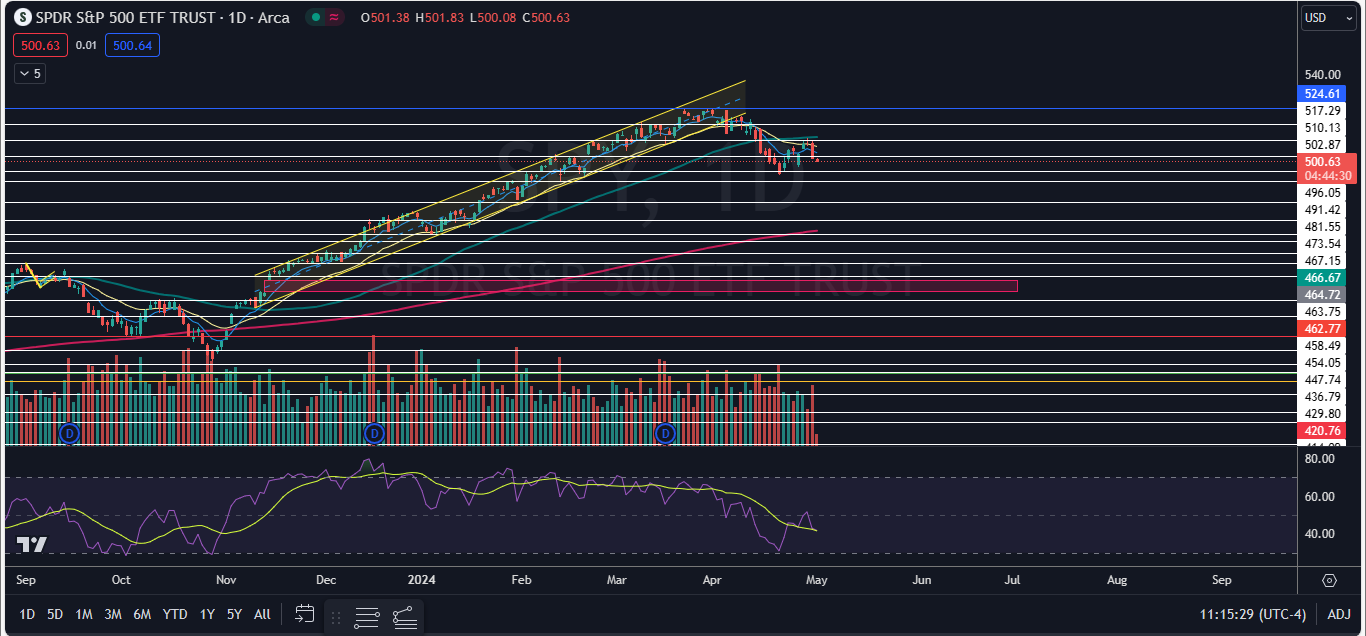The width and height of the screenshot is (1366, 636).
Task: Open the Go to date calendar icon
Action: (305, 614)
